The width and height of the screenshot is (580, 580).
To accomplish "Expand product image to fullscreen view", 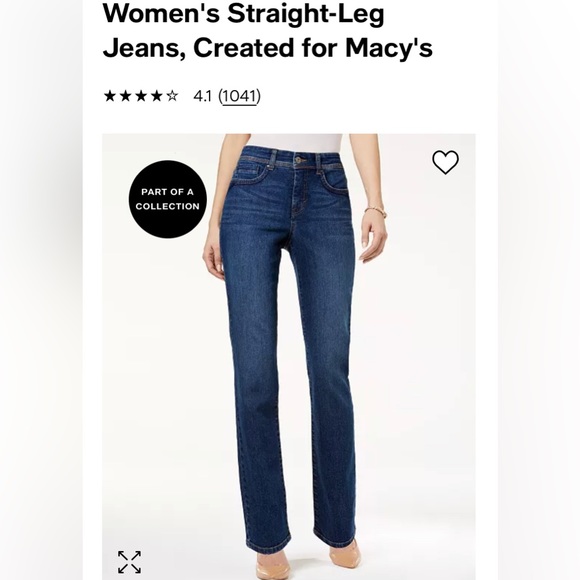I will tap(129, 562).
